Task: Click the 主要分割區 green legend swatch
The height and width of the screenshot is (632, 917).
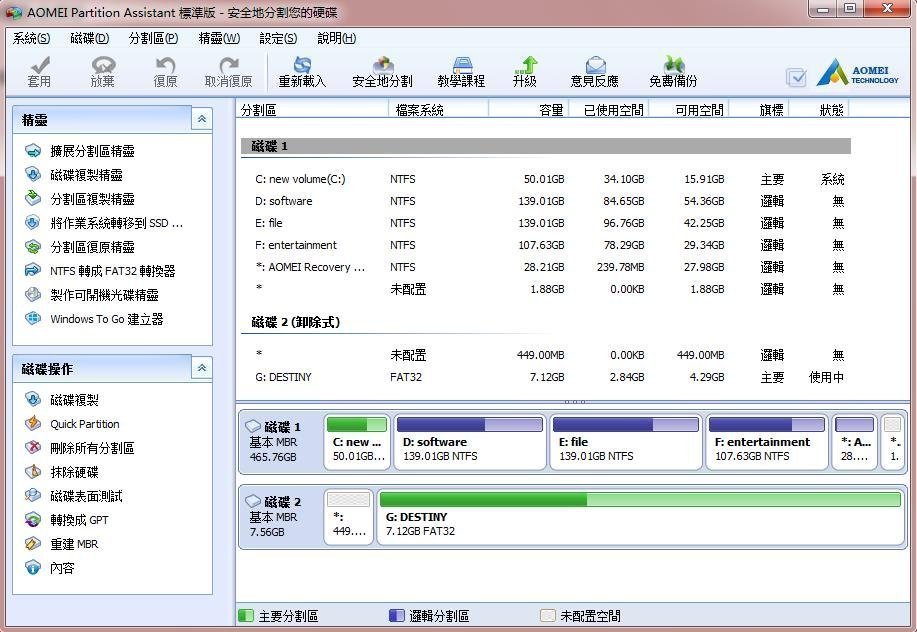Action: [246, 616]
